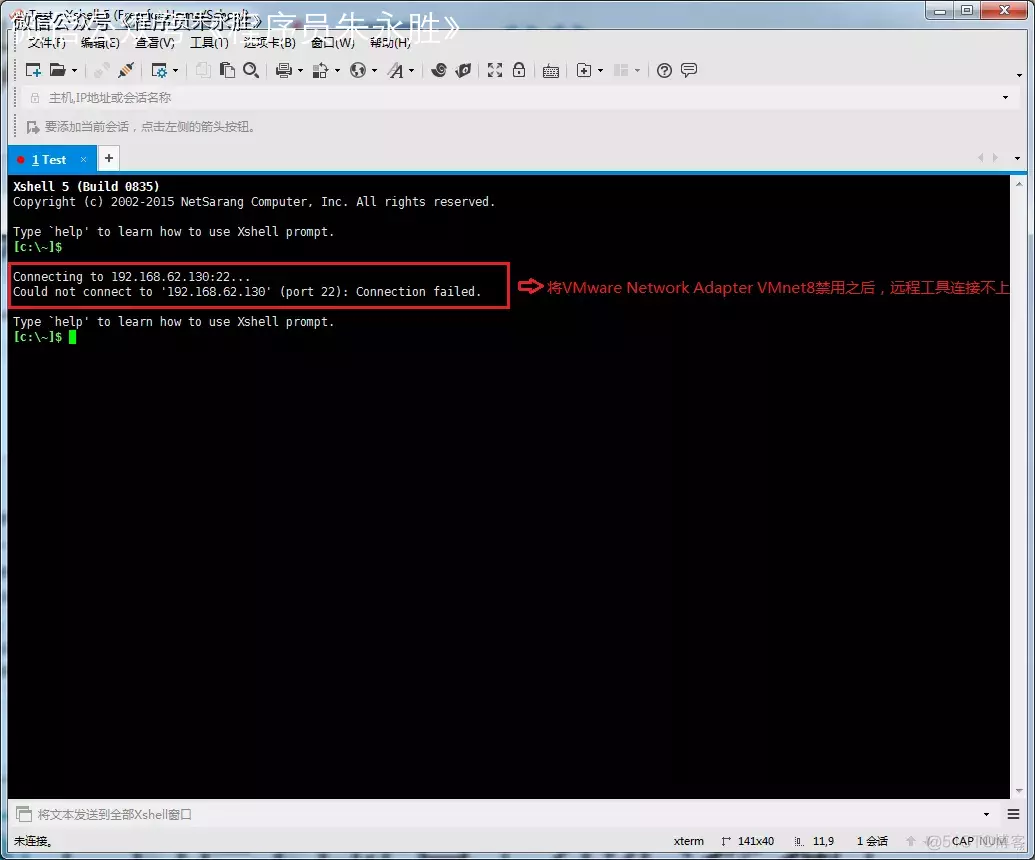This screenshot has width=1035, height=860.
Task: Expand the font icon dropdown arrow
Action: [x=411, y=71]
